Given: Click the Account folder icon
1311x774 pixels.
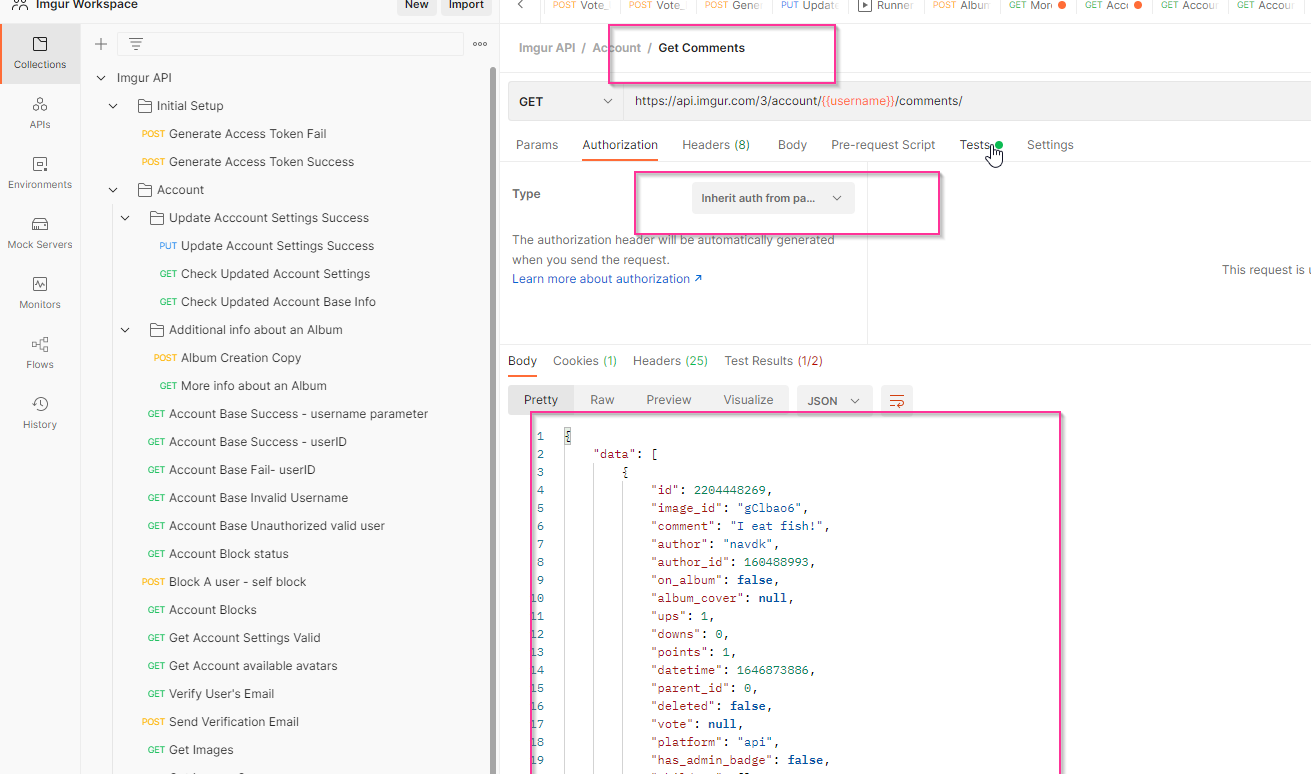Looking at the screenshot, I should [144, 190].
